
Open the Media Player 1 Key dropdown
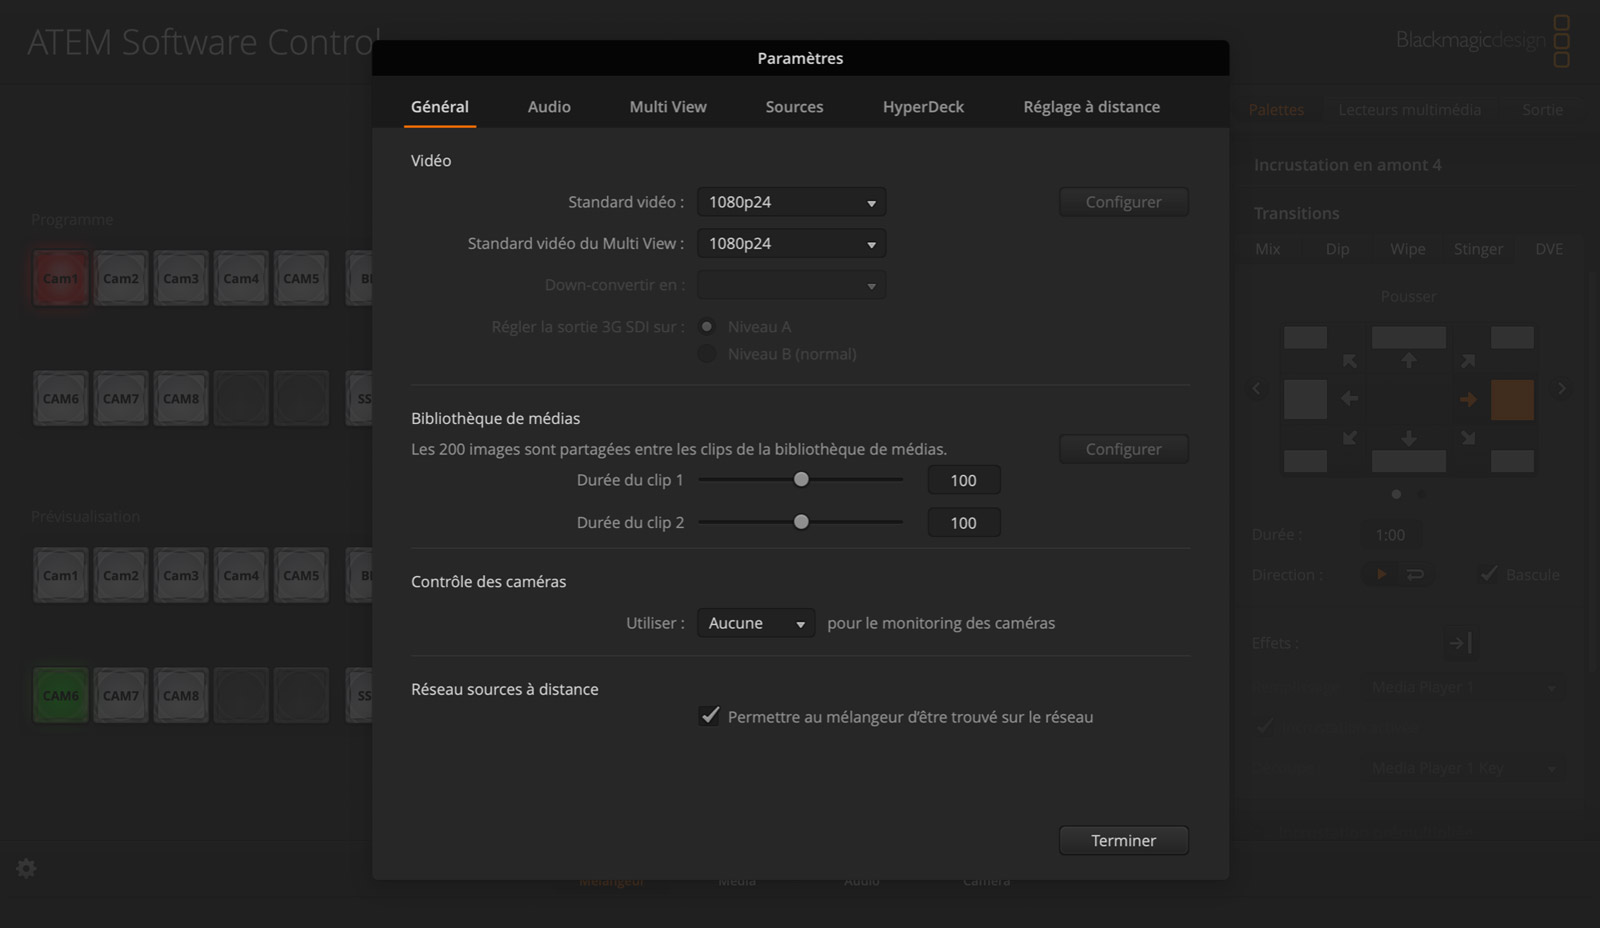1465,768
